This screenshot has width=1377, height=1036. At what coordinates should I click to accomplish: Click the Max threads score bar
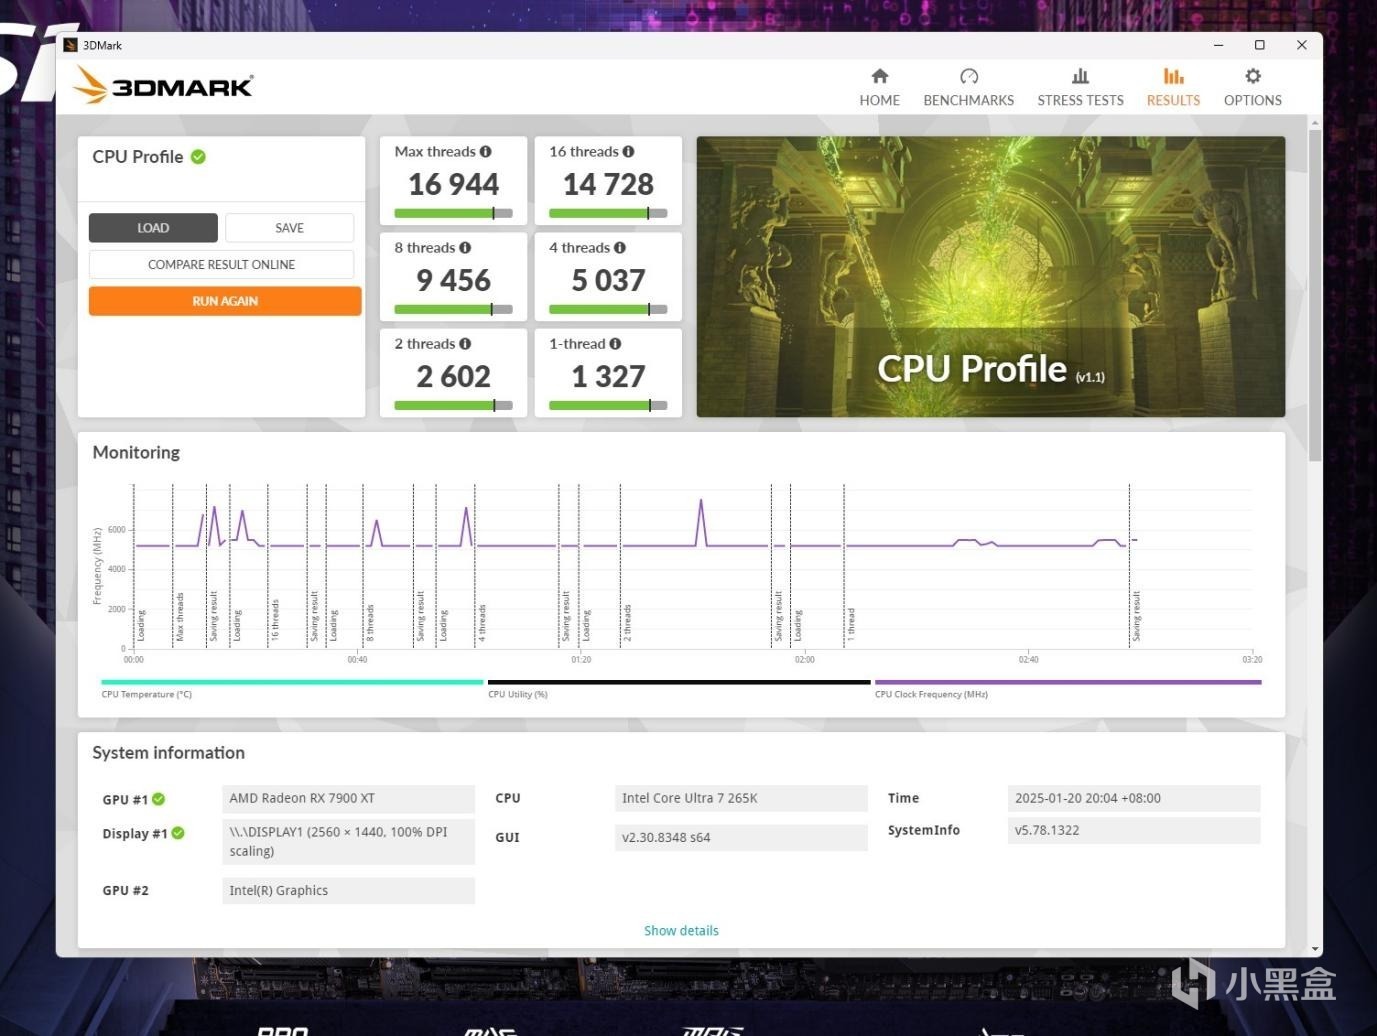point(453,213)
